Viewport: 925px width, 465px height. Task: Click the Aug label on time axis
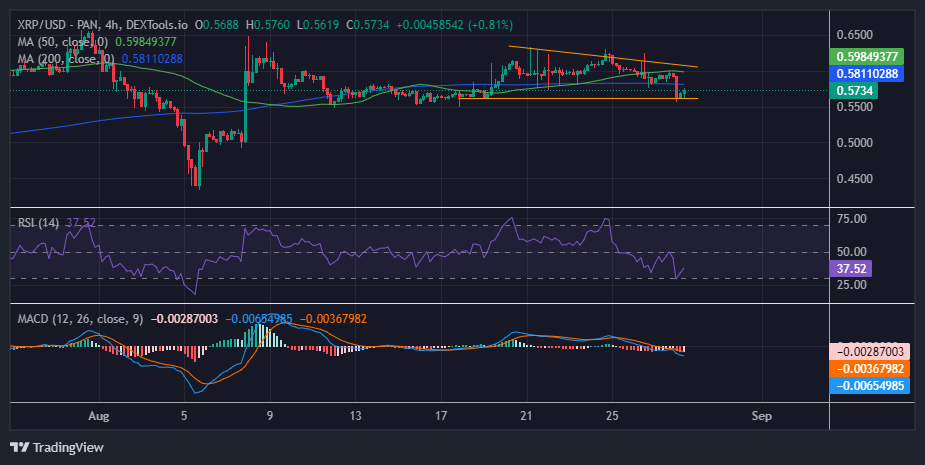click(99, 416)
